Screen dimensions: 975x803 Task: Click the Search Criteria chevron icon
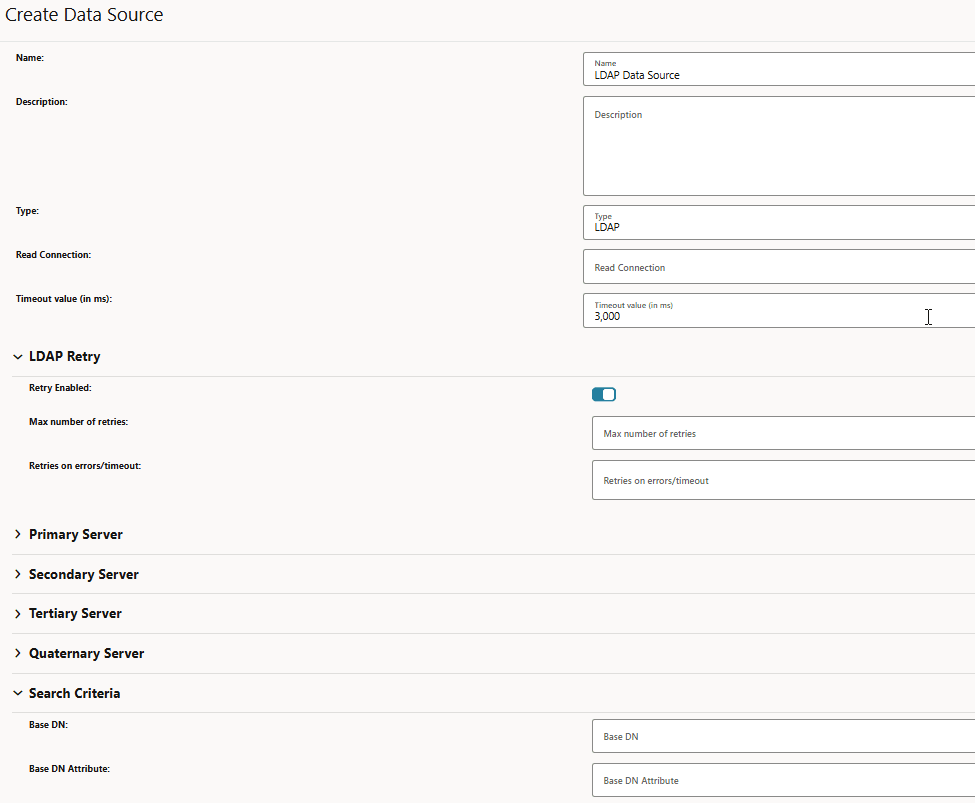coord(17,692)
